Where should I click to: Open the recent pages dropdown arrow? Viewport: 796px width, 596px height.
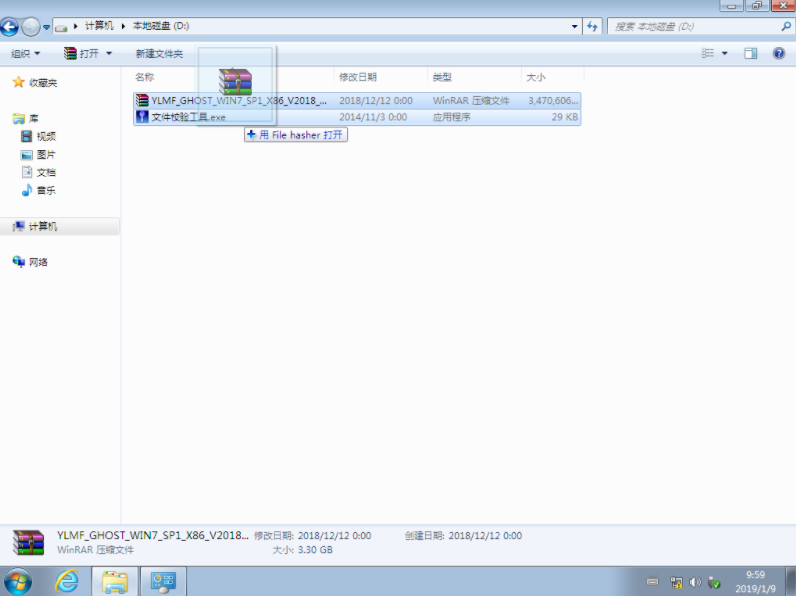point(46,27)
